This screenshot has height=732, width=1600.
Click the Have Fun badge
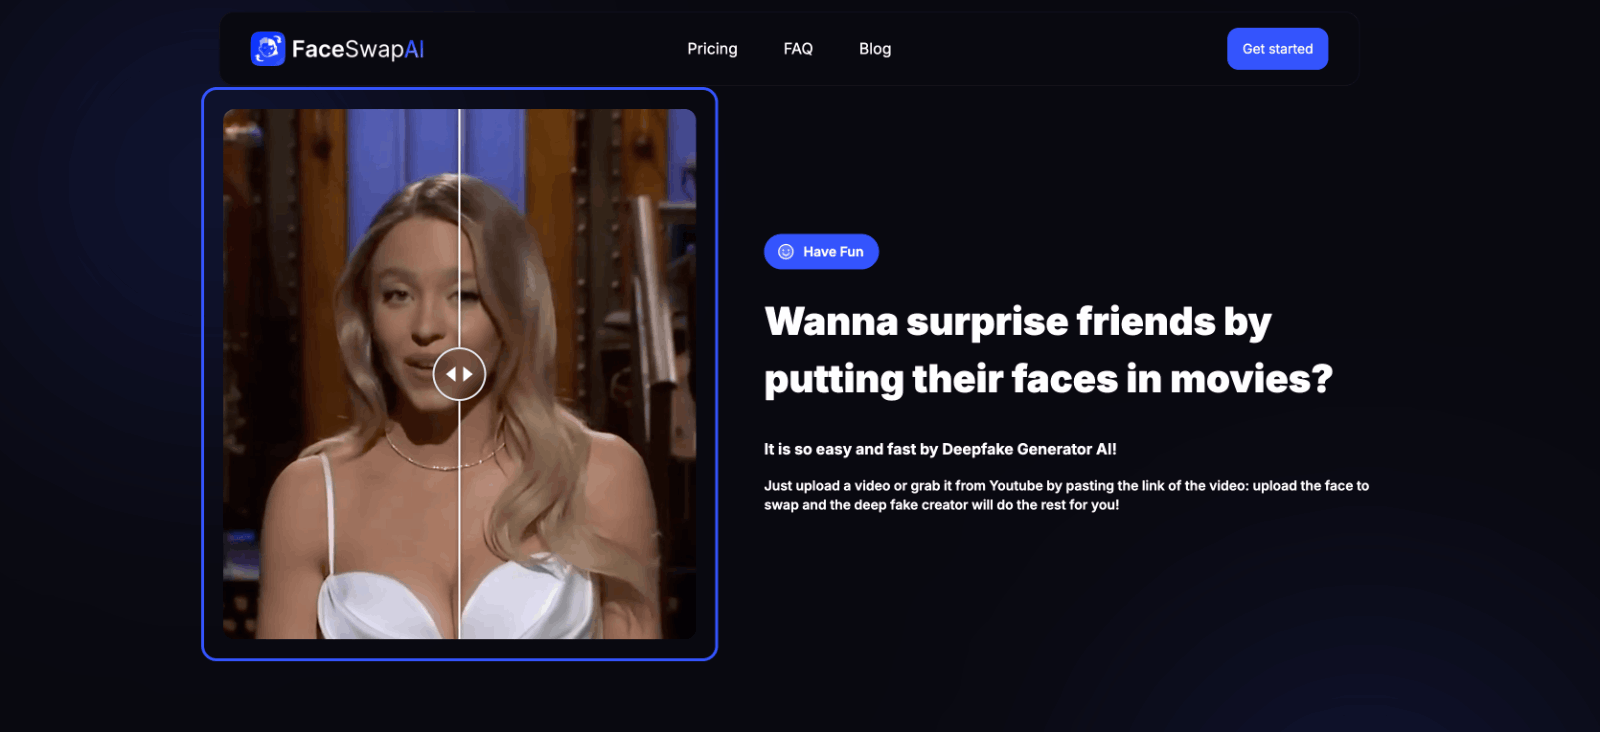tap(821, 252)
